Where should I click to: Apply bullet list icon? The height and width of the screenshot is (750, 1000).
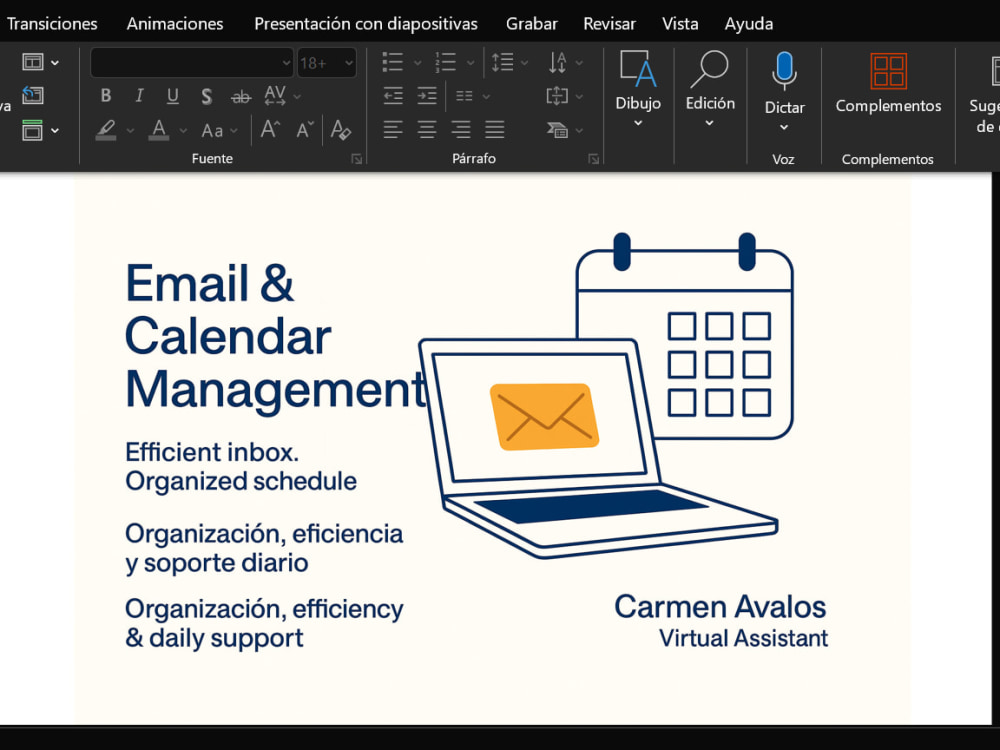[393, 62]
